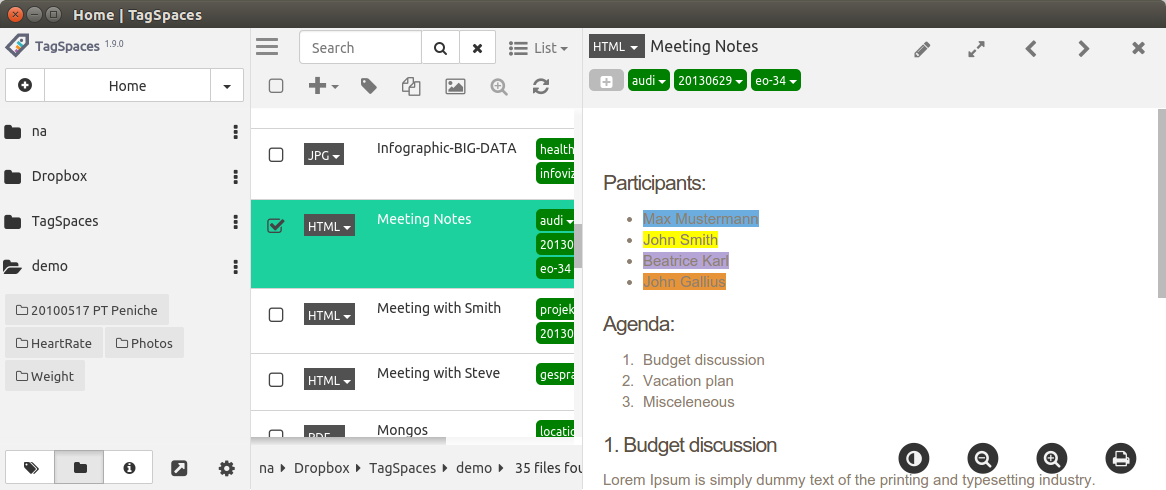Click the external link icon at bottom
The height and width of the screenshot is (490, 1166).
pyautogui.click(x=179, y=468)
